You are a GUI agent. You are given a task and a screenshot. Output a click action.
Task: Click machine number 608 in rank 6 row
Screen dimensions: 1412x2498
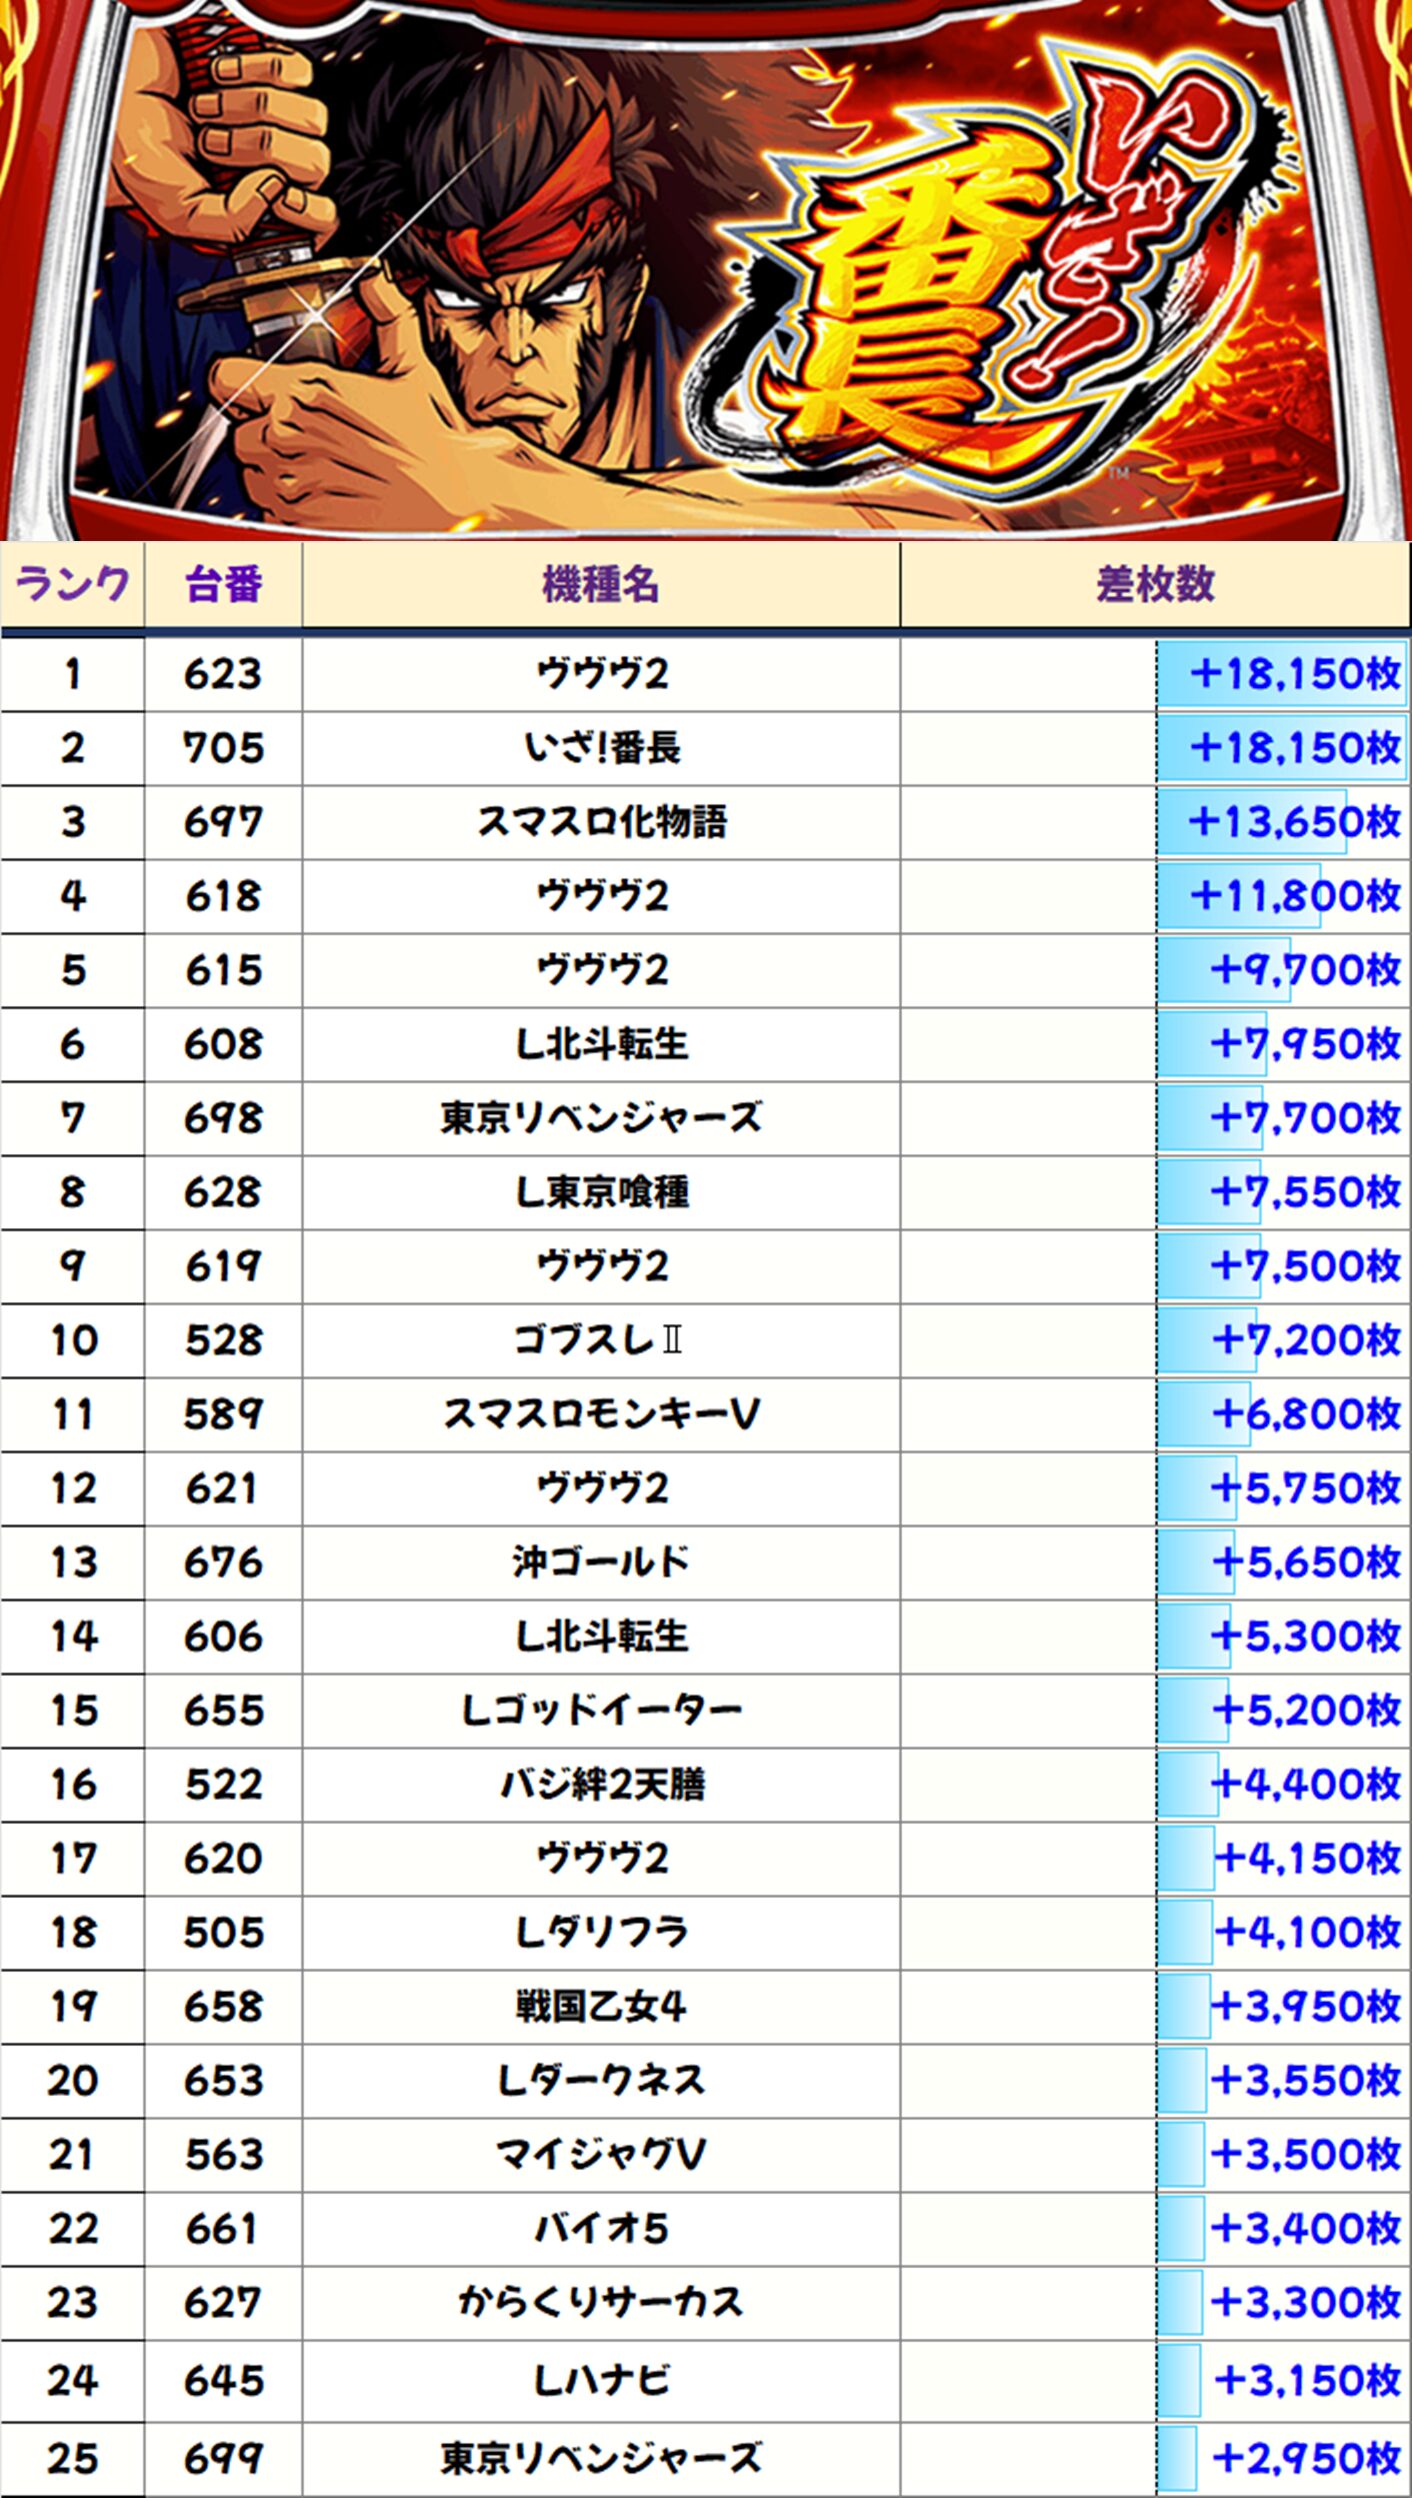point(223,1044)
